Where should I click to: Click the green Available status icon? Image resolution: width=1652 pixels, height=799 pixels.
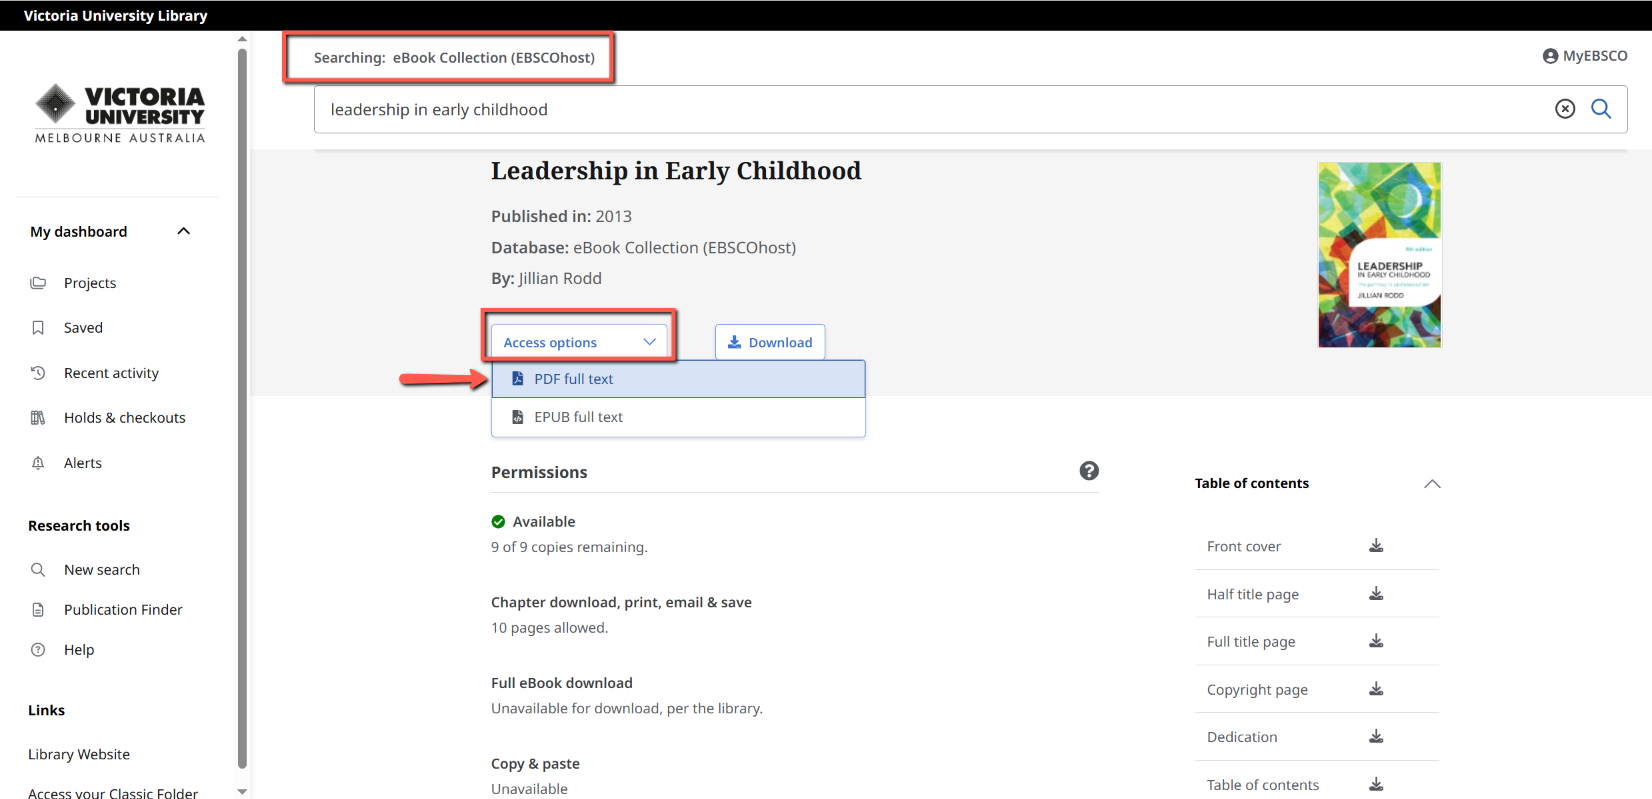tap(498, 522)
